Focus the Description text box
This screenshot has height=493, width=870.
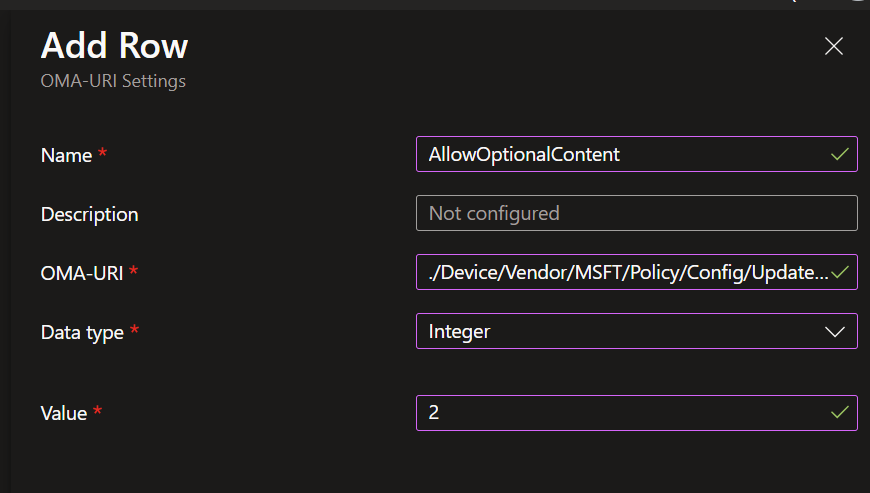[636, 213]
